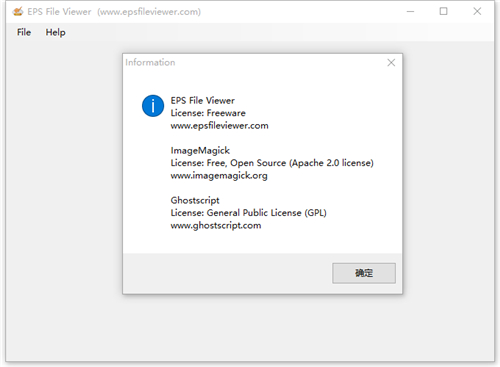Click the Ghostscript heading text
The width and height of the screenshot is (500, 367).
tap(195, 200)
